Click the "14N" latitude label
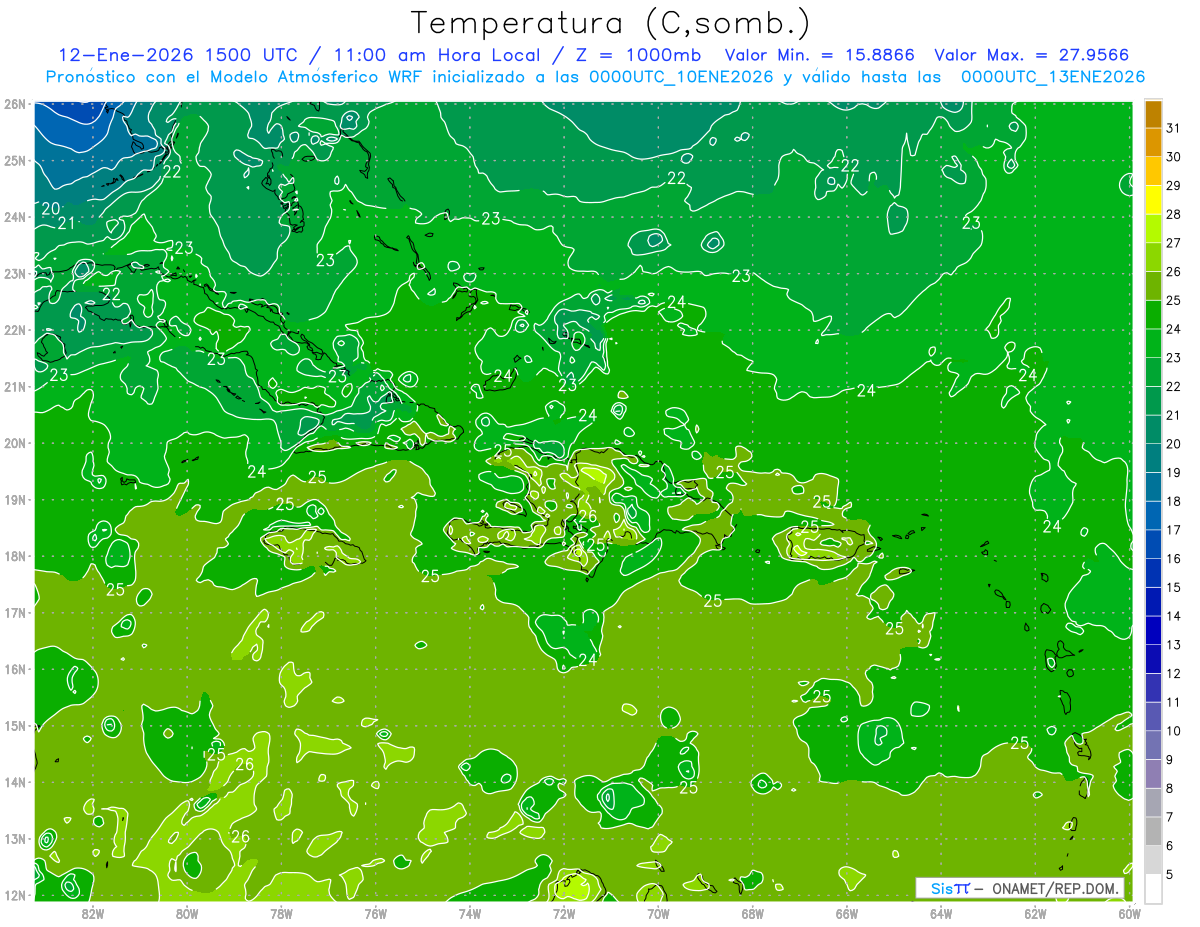 click(14, 782)
